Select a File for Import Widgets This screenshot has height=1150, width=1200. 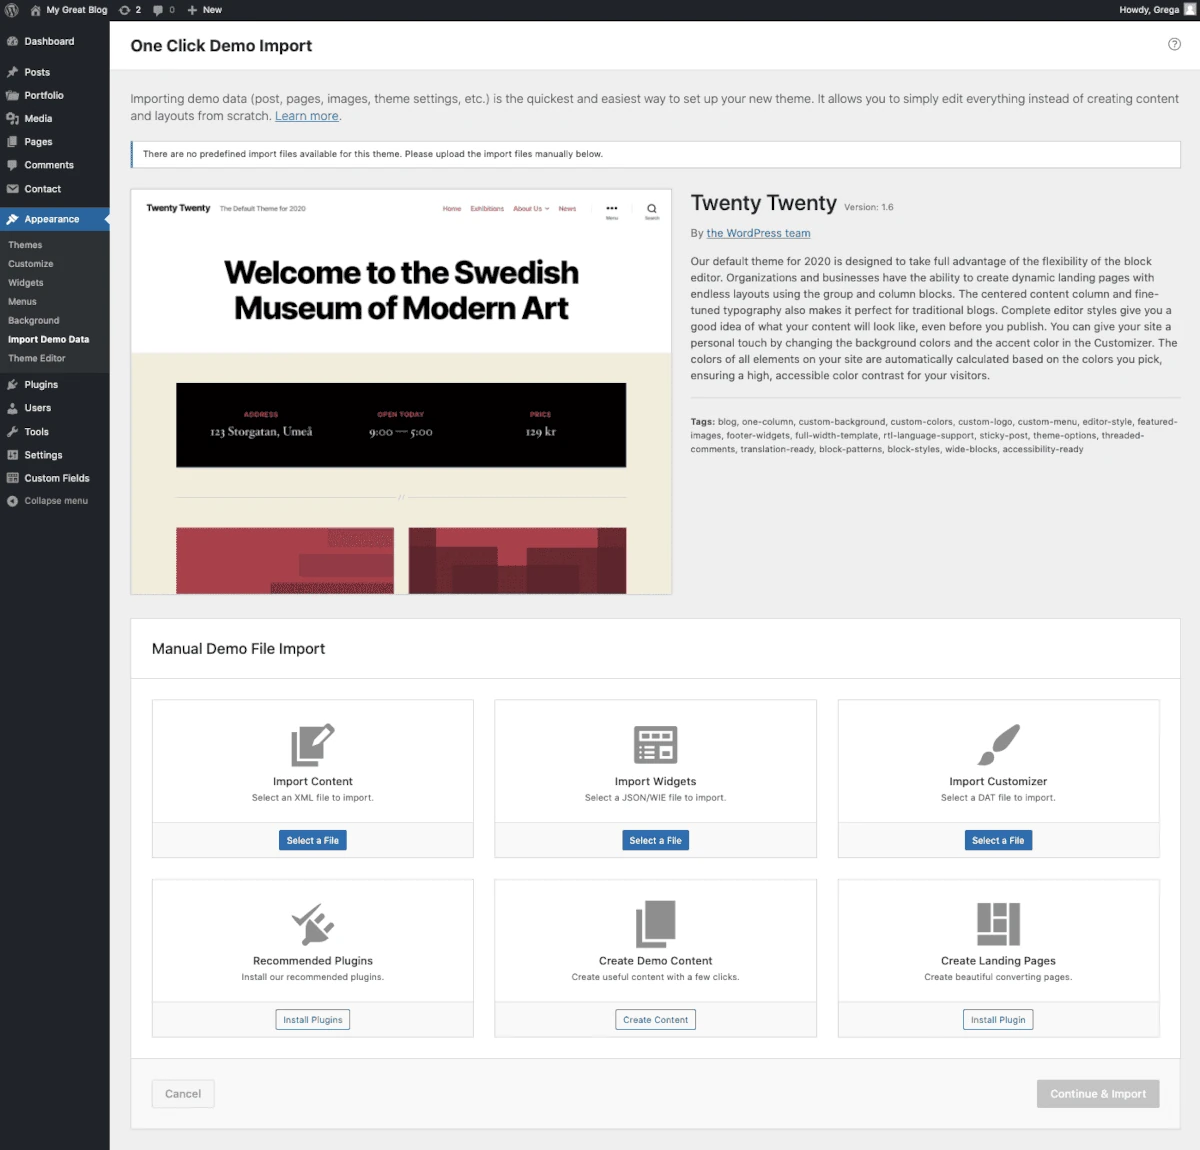pyautogui.click(x=656, y=841)
